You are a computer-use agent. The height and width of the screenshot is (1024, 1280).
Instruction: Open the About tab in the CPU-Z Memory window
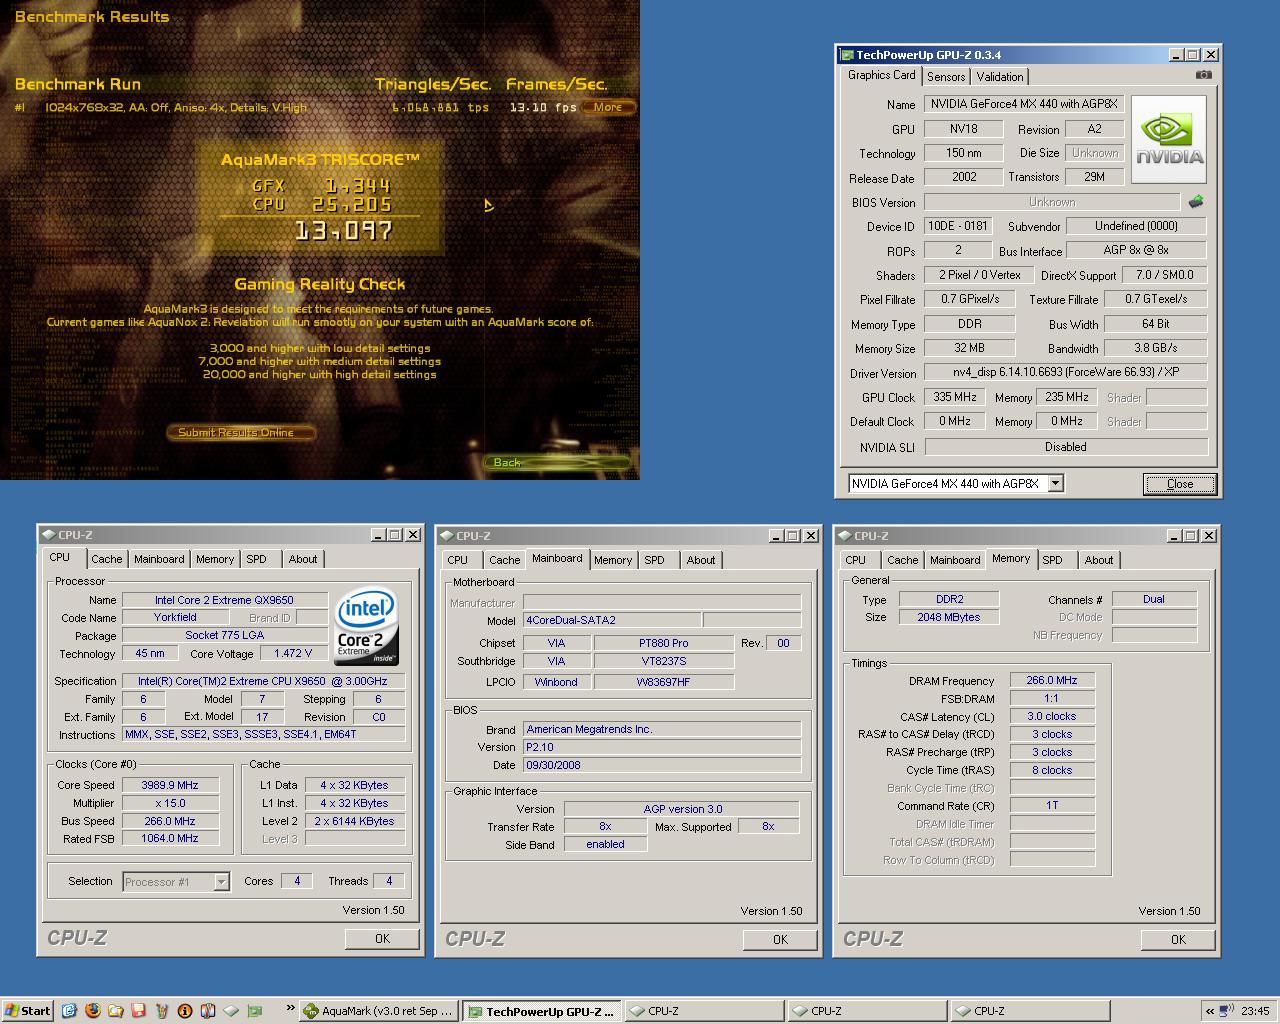coord(1098,560)
